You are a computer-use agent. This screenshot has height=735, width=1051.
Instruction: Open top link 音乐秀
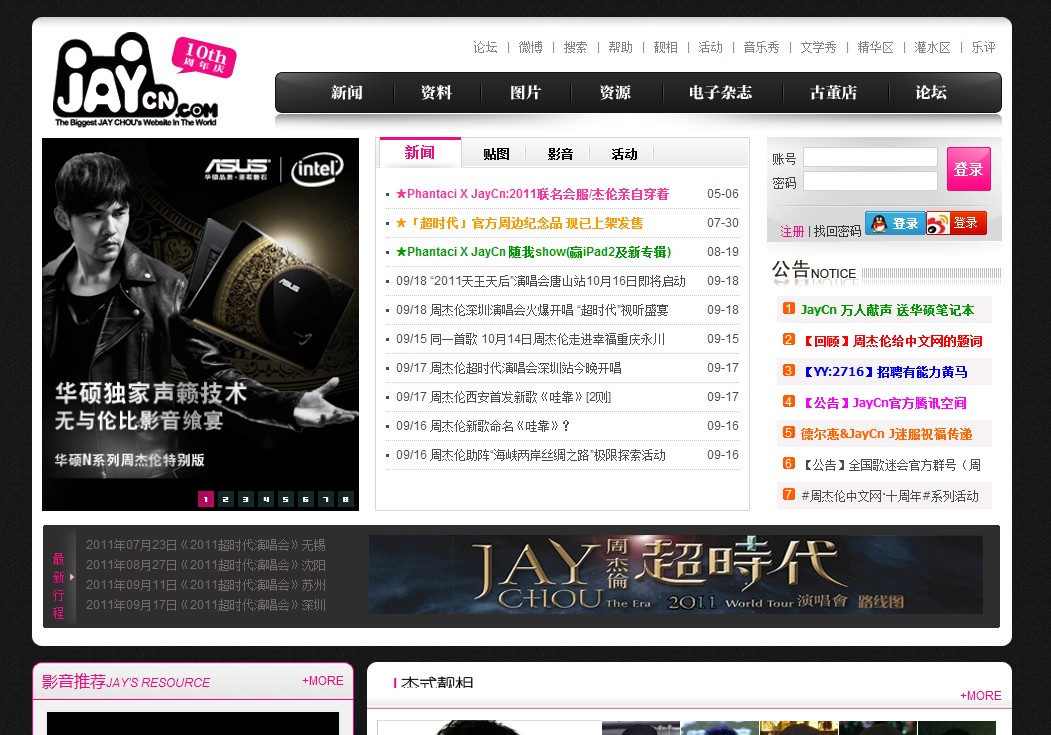[761, 47]
